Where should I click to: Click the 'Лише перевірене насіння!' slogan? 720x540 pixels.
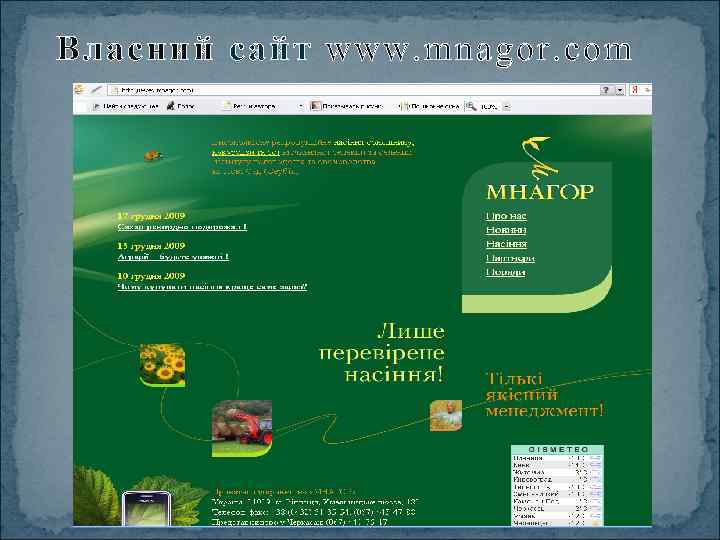[382, 353]
